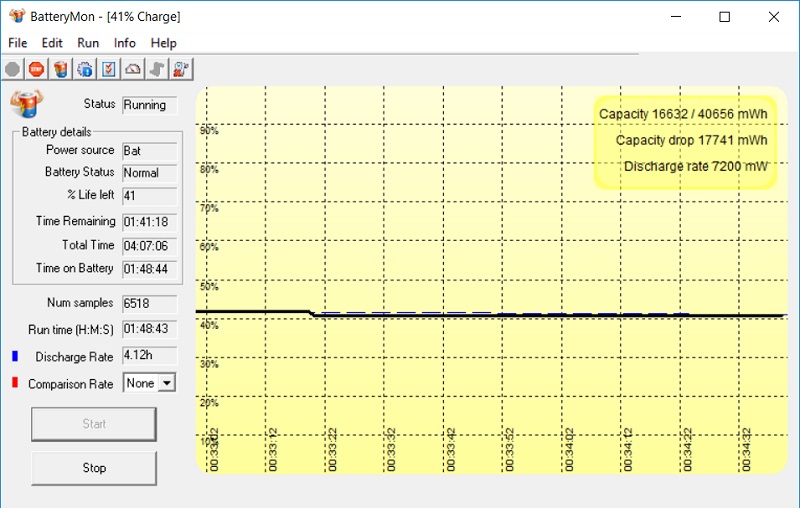This screenshot has width=800, height=508.
Task: Click the 50% axis label on graph
Action: (209, 286)
